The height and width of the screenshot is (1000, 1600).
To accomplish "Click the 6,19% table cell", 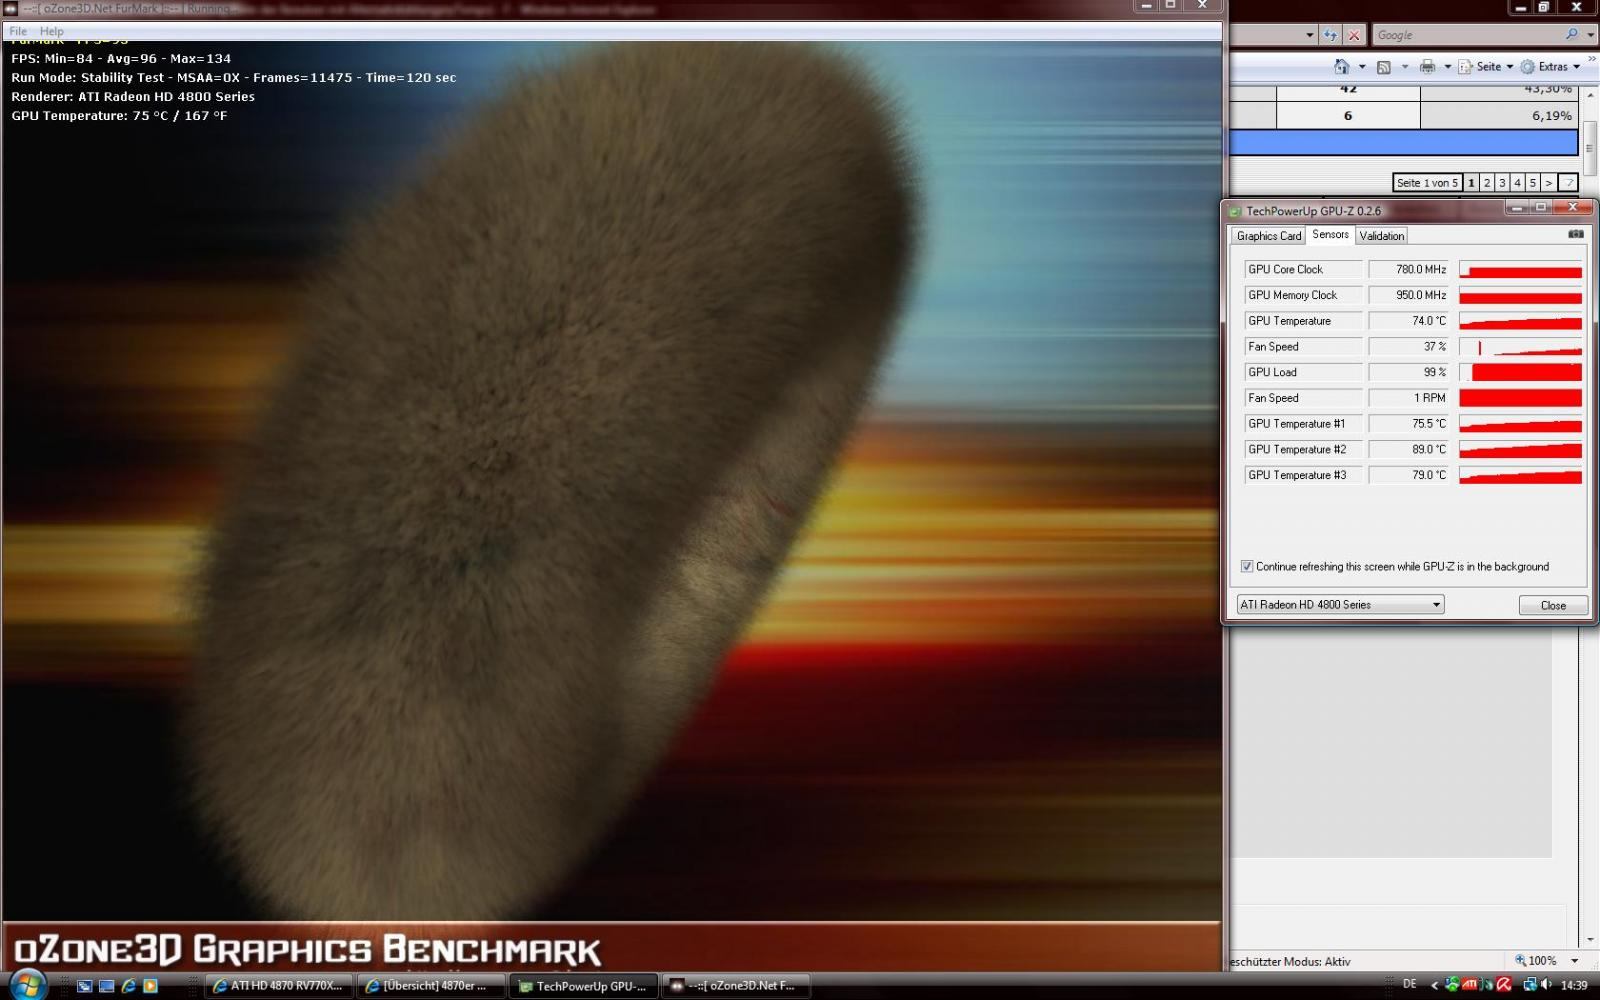I will pos(1499,116).
